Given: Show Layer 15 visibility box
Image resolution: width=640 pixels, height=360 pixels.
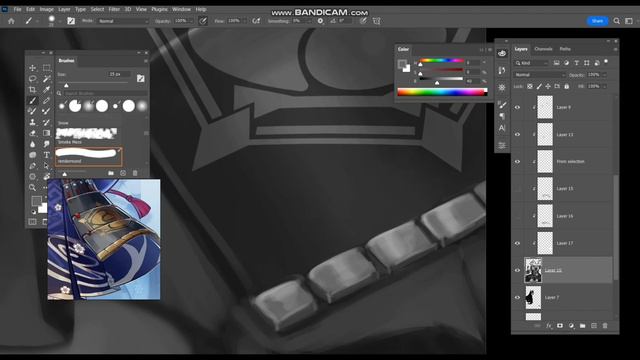Looking at the screenshot, I should [x=517, y=189].
